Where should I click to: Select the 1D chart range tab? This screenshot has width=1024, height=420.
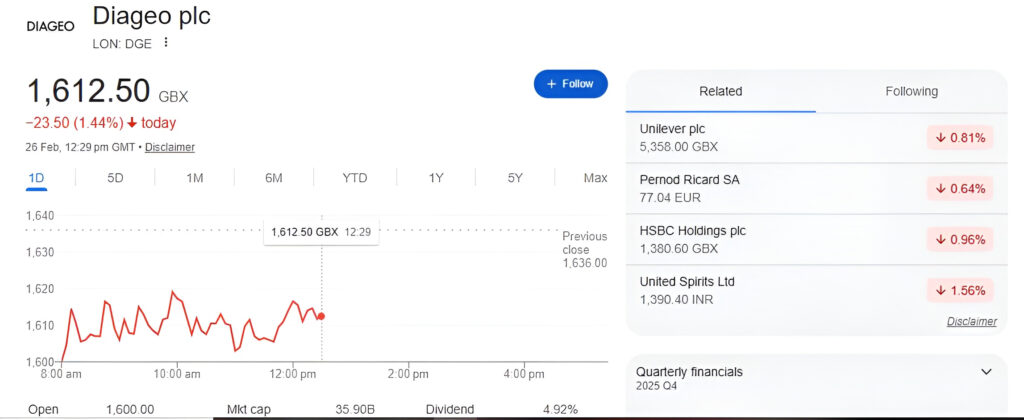click(x=36, y=178)
